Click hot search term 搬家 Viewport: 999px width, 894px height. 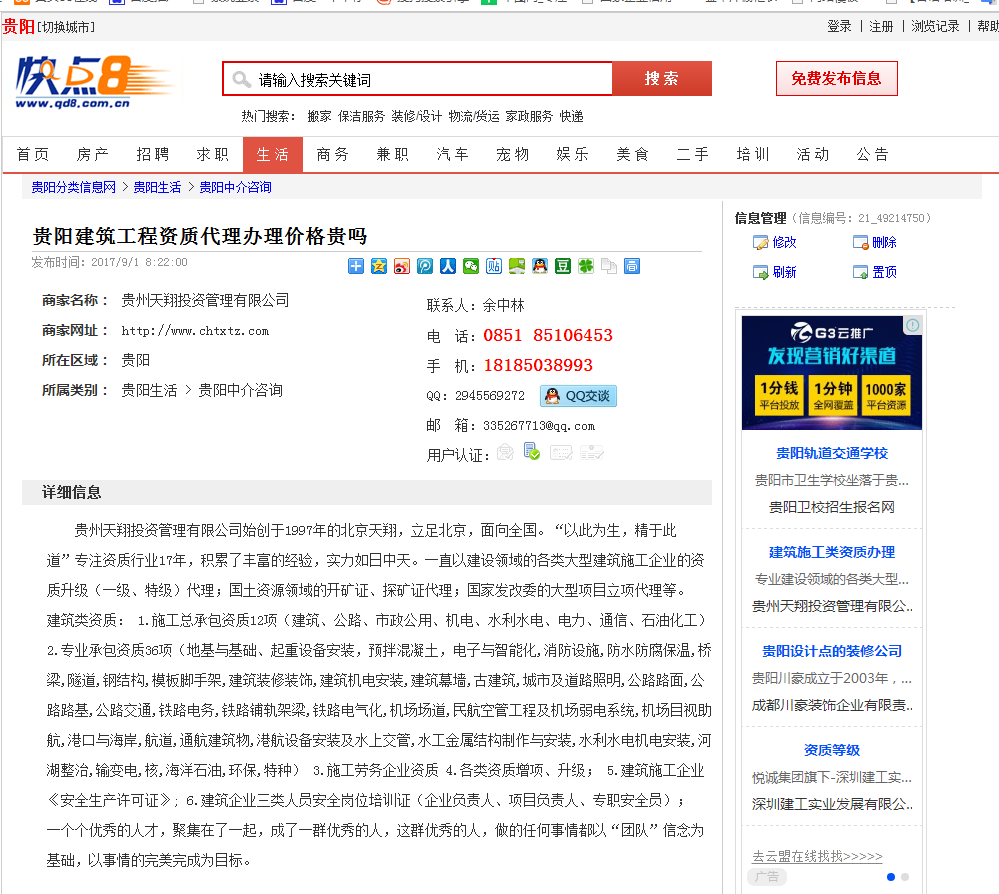click(x=319, y=117)
